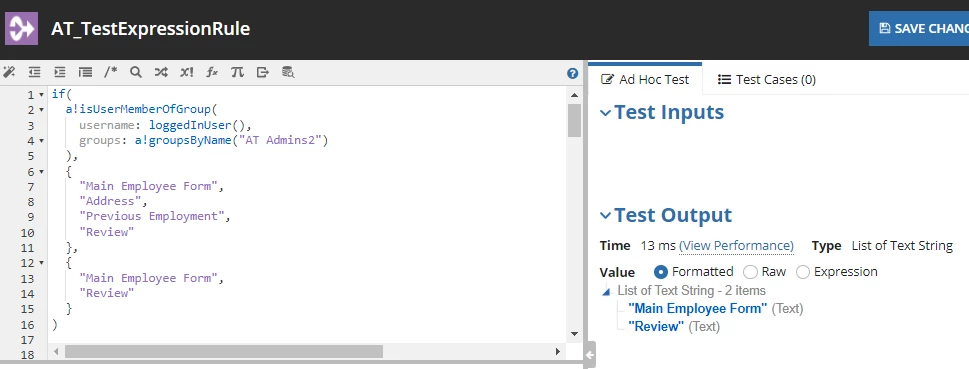The image size is (969, 369).
Task: Click "List of Text String" type value
Action: [x=902, y=245]
